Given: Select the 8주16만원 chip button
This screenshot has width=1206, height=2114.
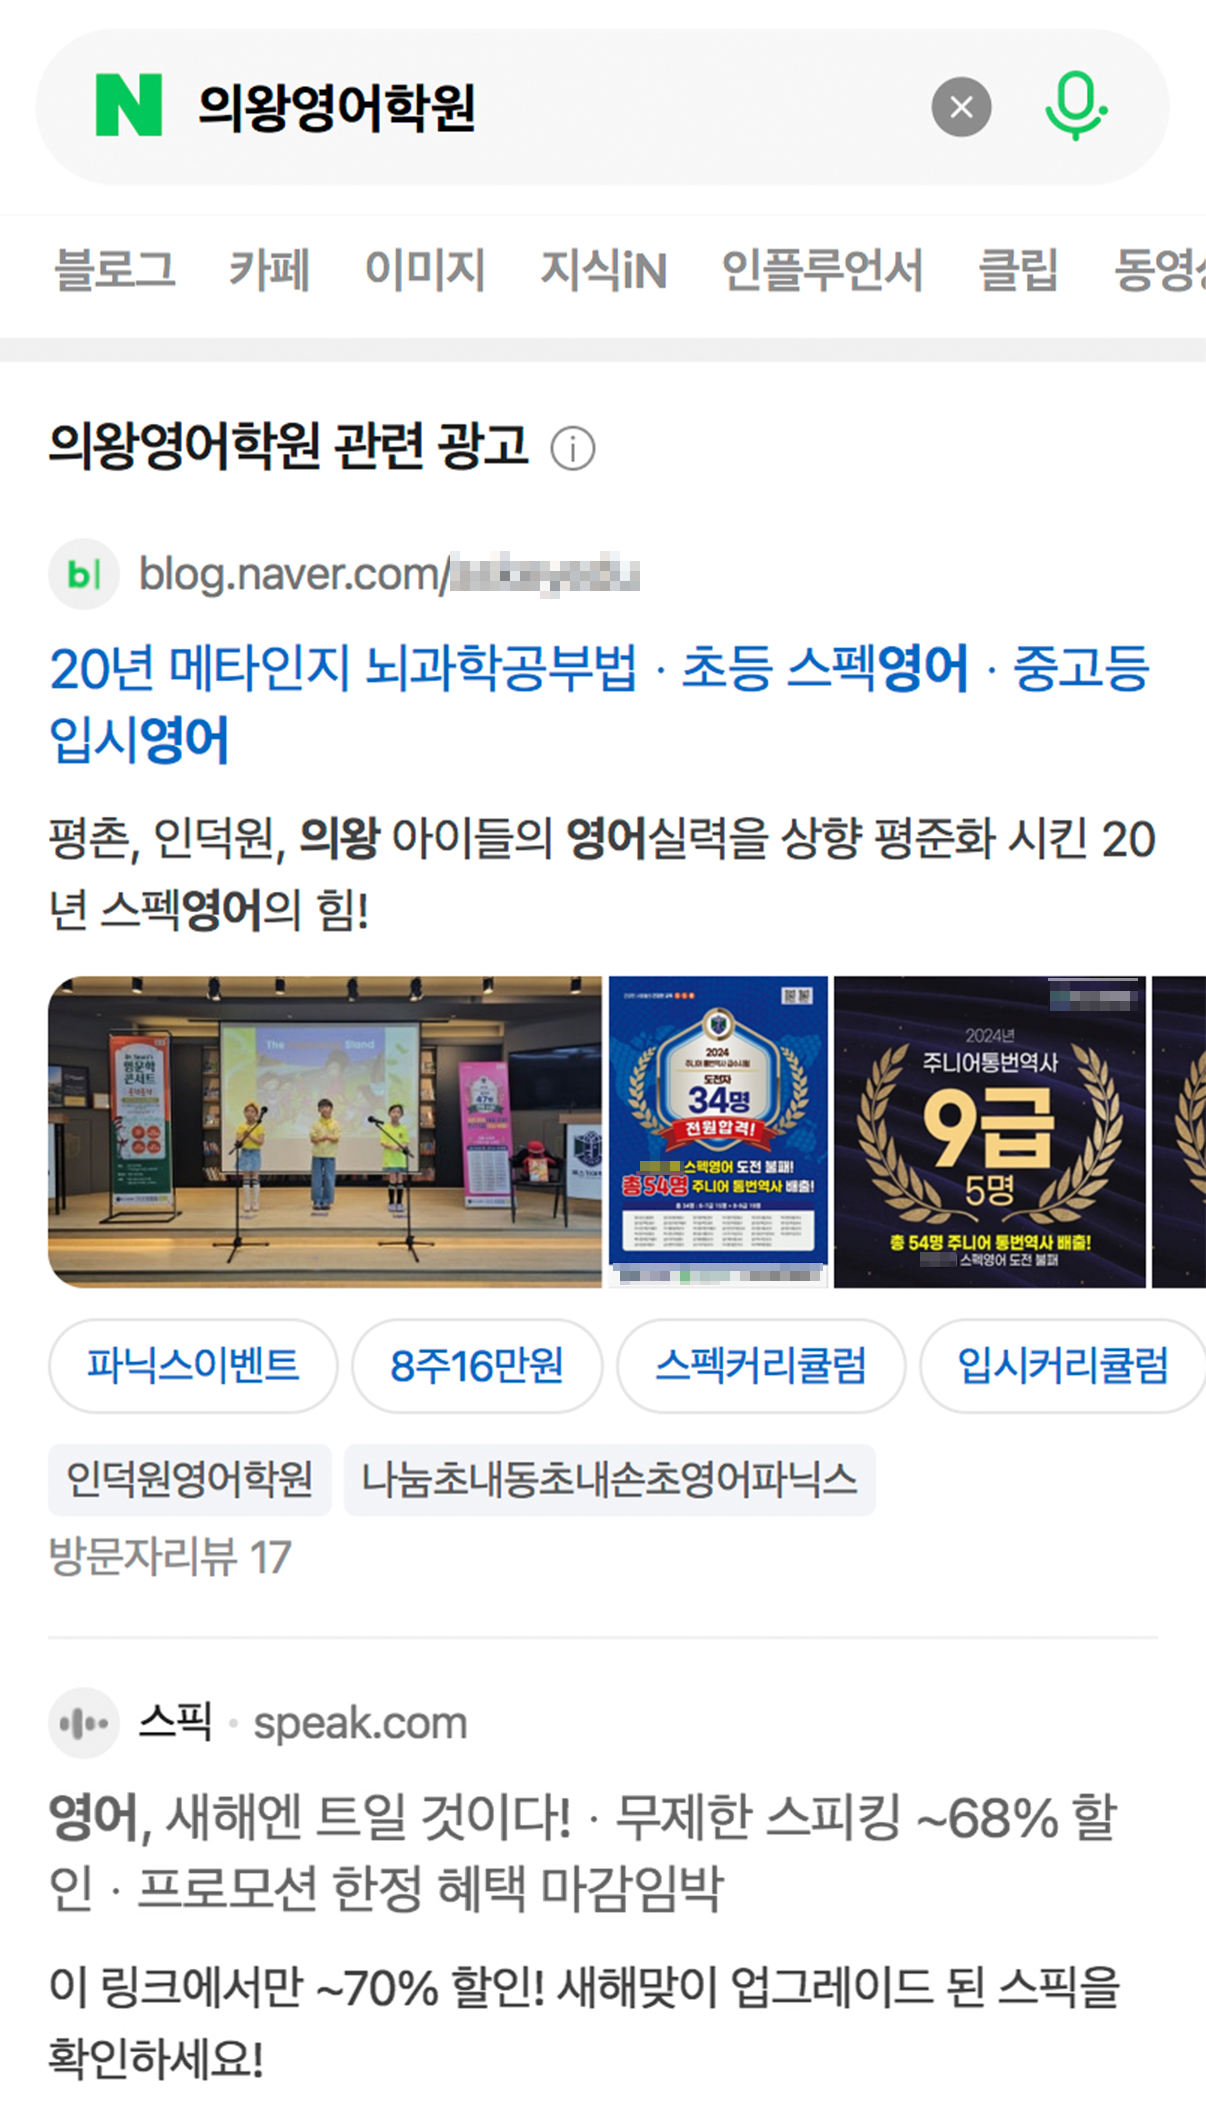Looking at the screenshot, I should coord(477,1366).
